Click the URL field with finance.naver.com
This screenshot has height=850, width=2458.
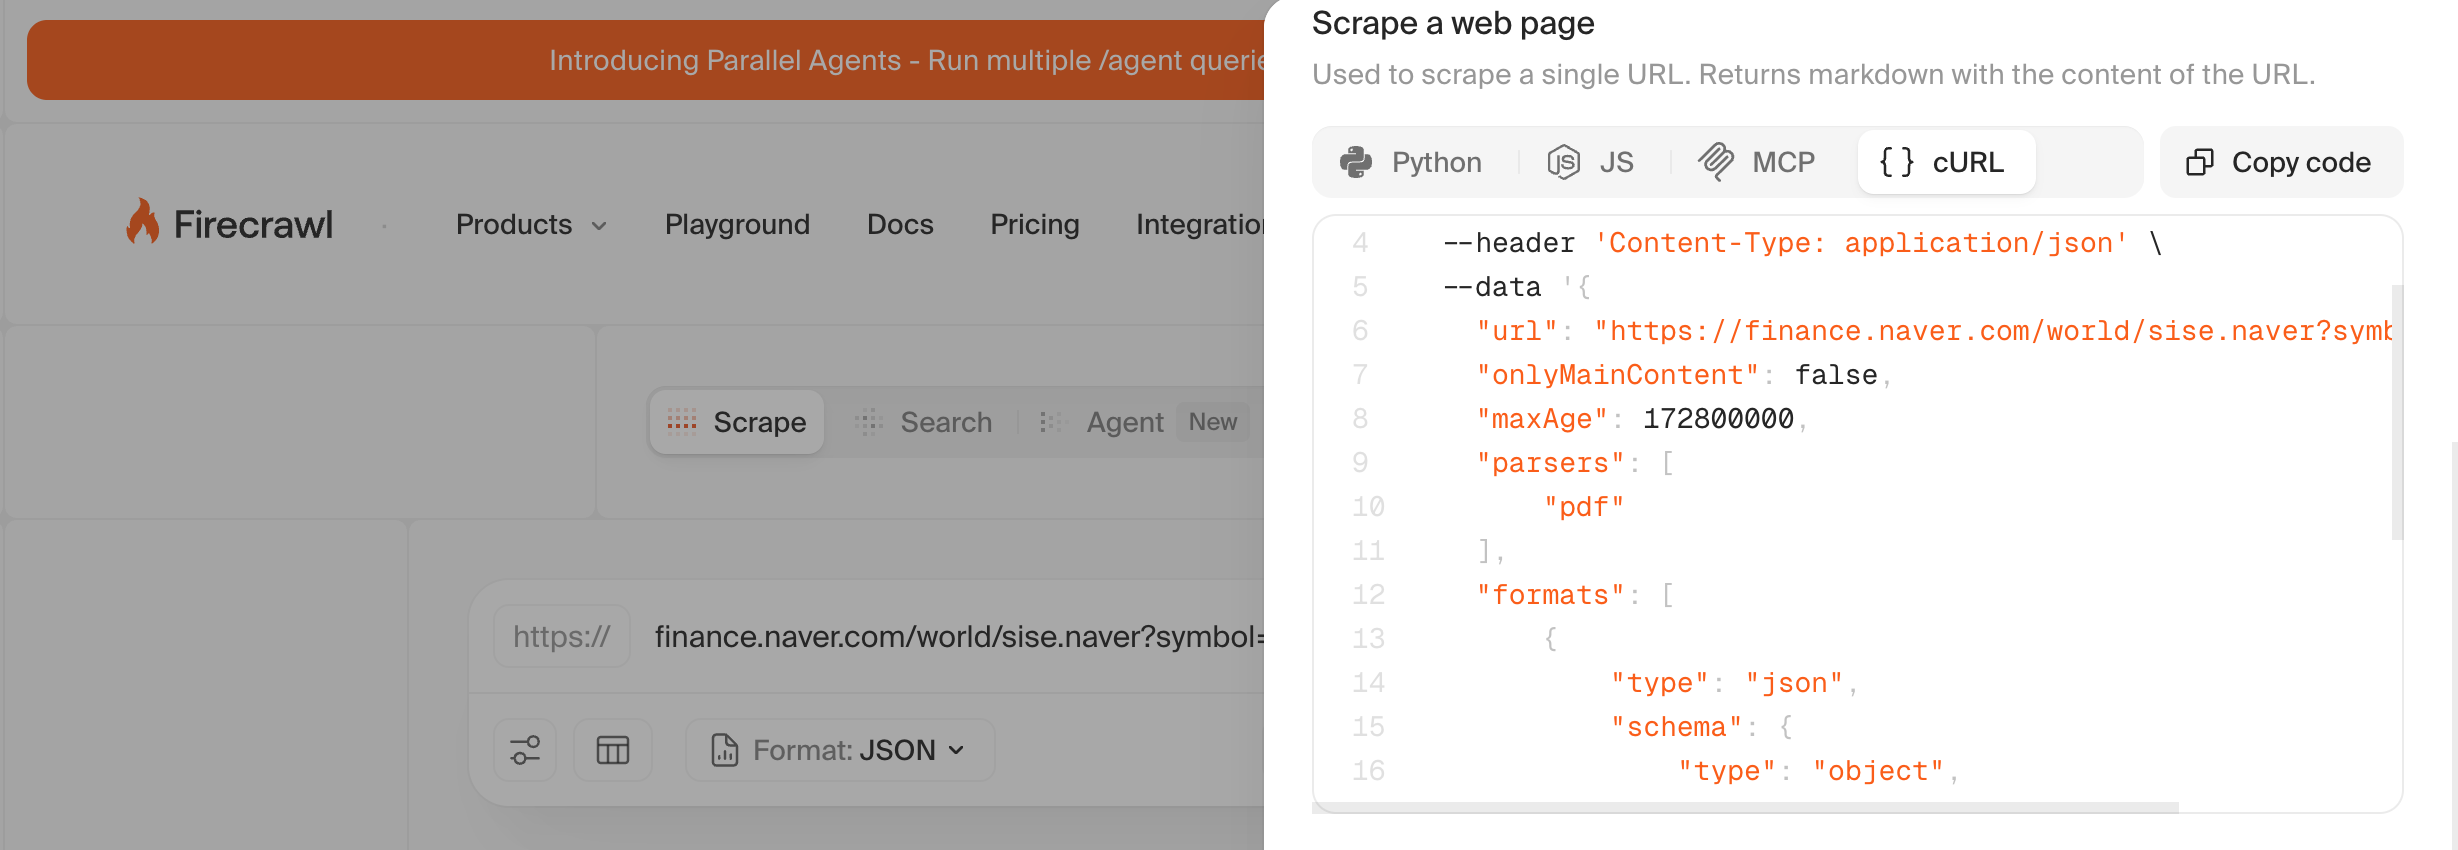point(958,636)
